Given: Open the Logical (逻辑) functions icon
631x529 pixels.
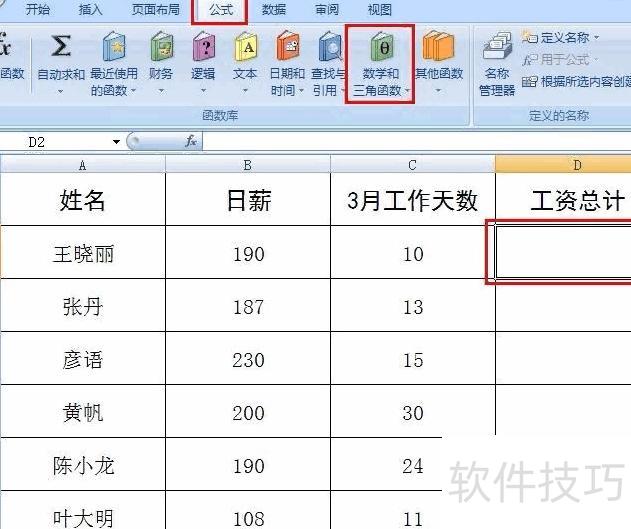Looking at the screenshot, I should [204, 46].
